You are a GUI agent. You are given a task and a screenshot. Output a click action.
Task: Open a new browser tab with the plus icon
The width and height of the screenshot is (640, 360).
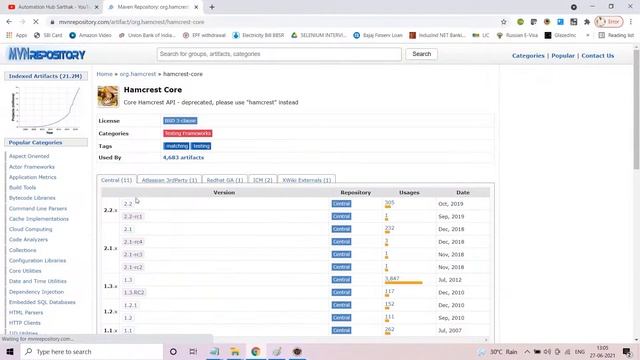tap(212, 7)
